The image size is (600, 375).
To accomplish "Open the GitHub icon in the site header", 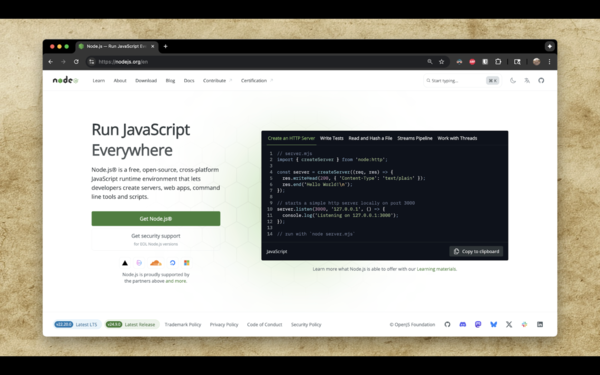I will point(541,80).
